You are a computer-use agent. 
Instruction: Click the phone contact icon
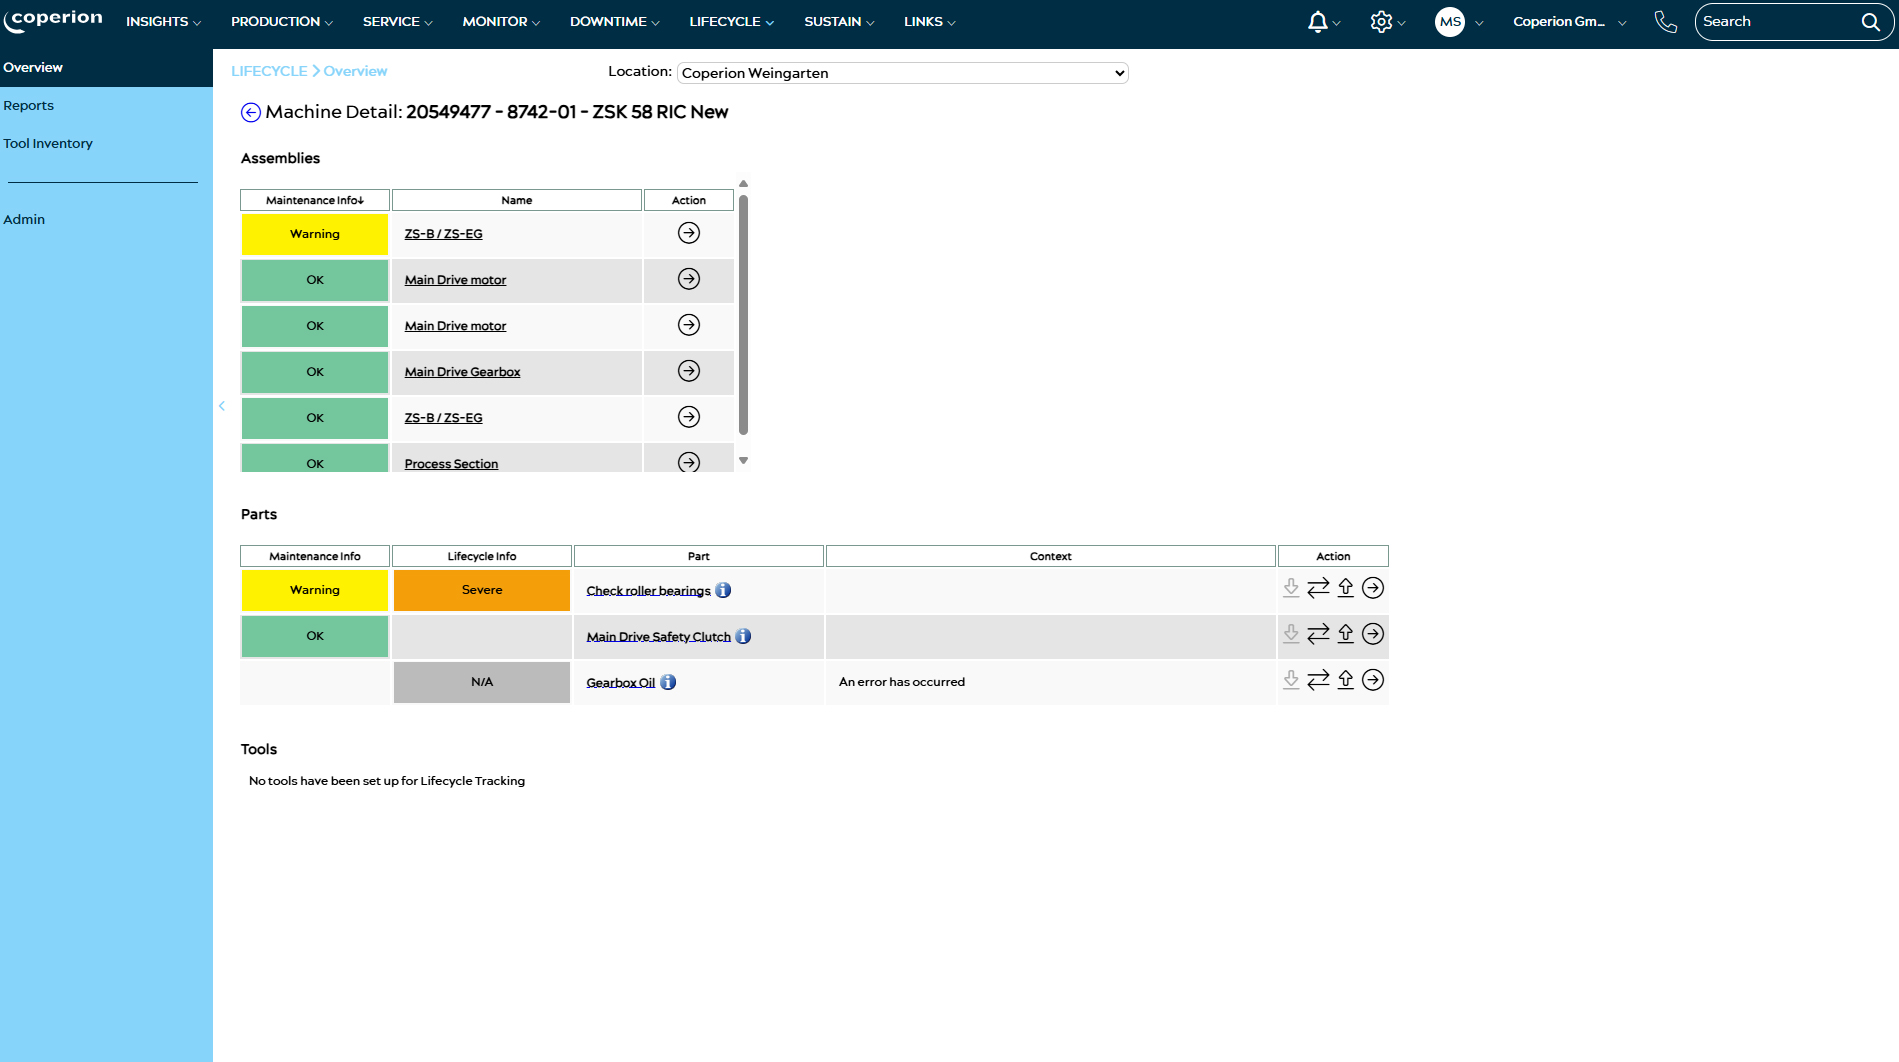click(x=1665, y=22)
